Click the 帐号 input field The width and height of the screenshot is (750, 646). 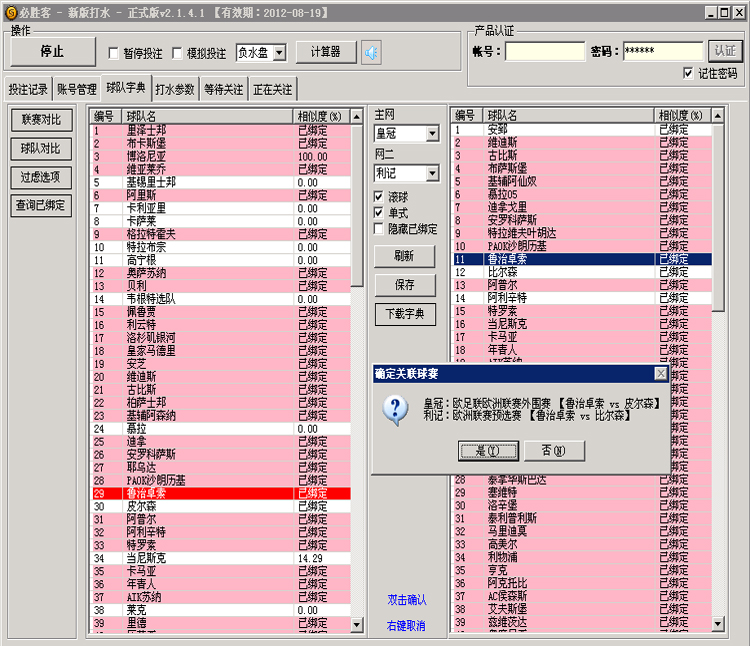point(545,51)
